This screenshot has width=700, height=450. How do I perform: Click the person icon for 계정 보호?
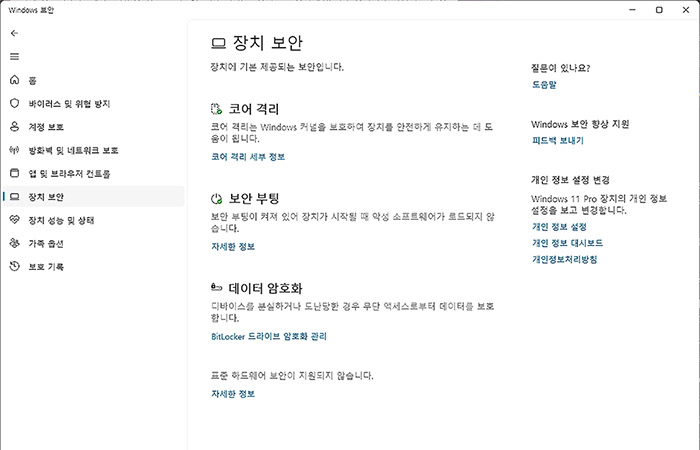click(x=14, y=127)
